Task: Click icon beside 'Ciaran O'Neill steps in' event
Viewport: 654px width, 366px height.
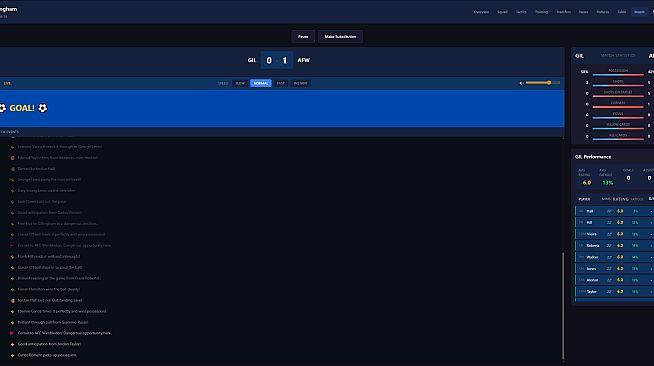Action: [x=12, y=268]
